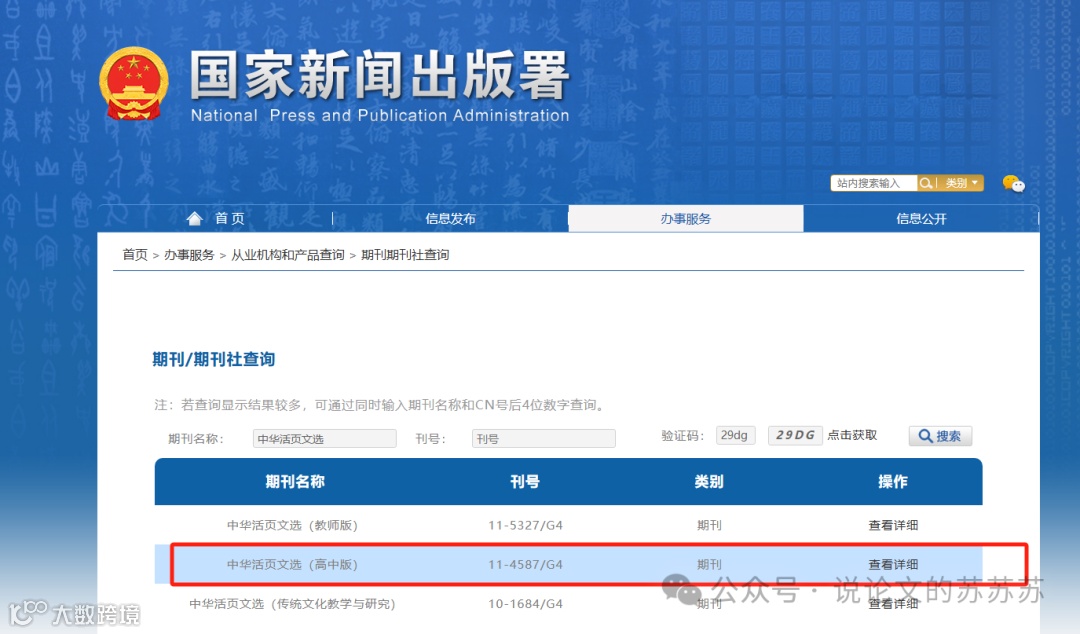Click the 期刊/期刊社查询 heading
Viewport: 1080px width, 634px height.
click(214, 359)
